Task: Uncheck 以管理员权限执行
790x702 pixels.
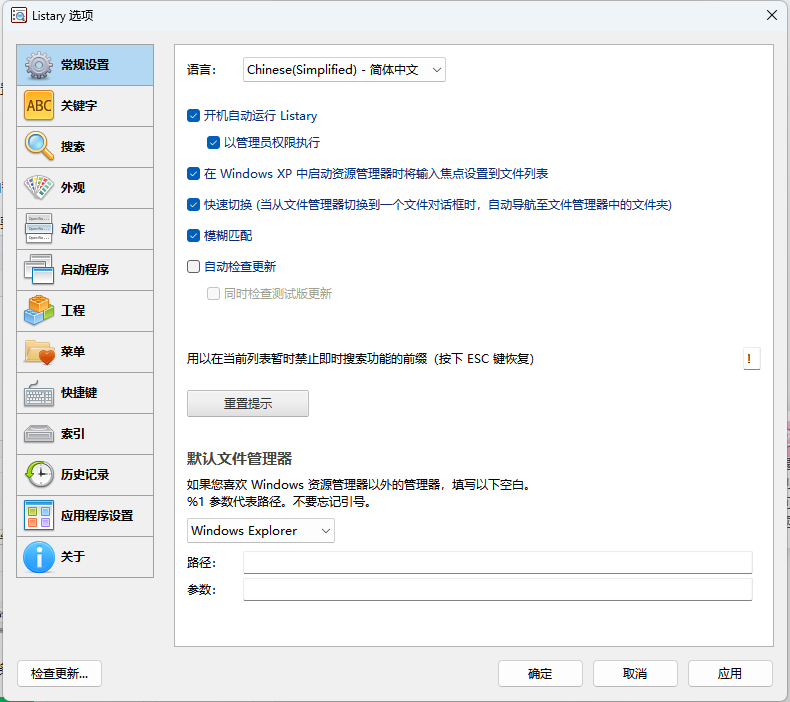Action: (214, 143)
